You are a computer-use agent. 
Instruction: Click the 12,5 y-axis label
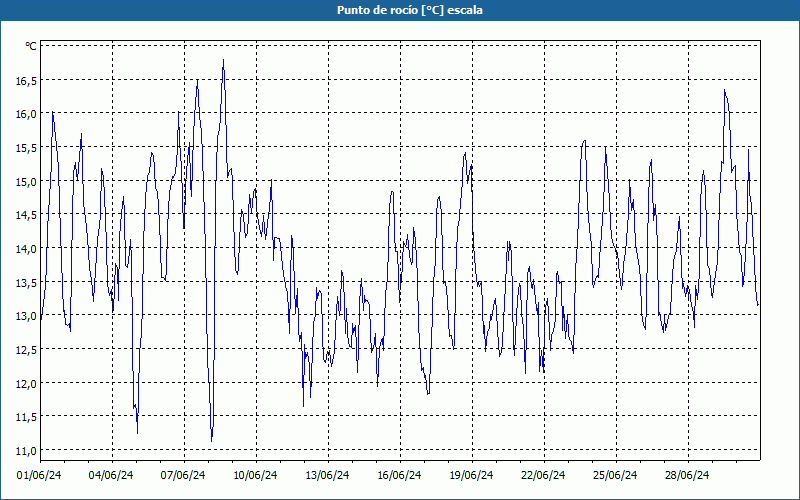27,350
